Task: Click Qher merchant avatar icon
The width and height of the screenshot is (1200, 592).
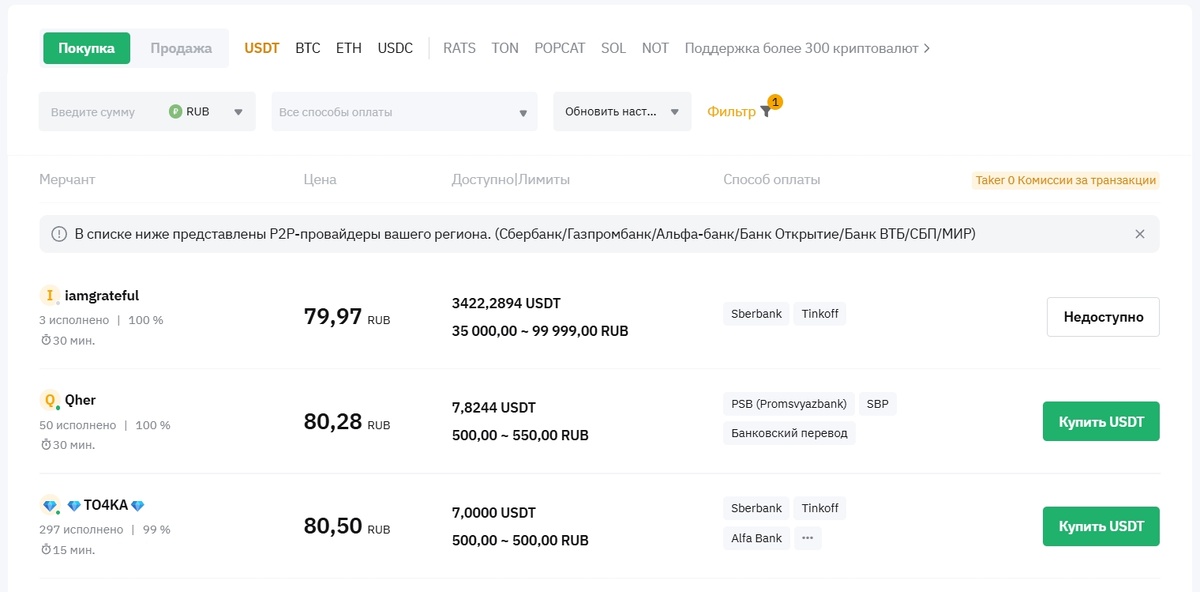Action: (49, 400)
